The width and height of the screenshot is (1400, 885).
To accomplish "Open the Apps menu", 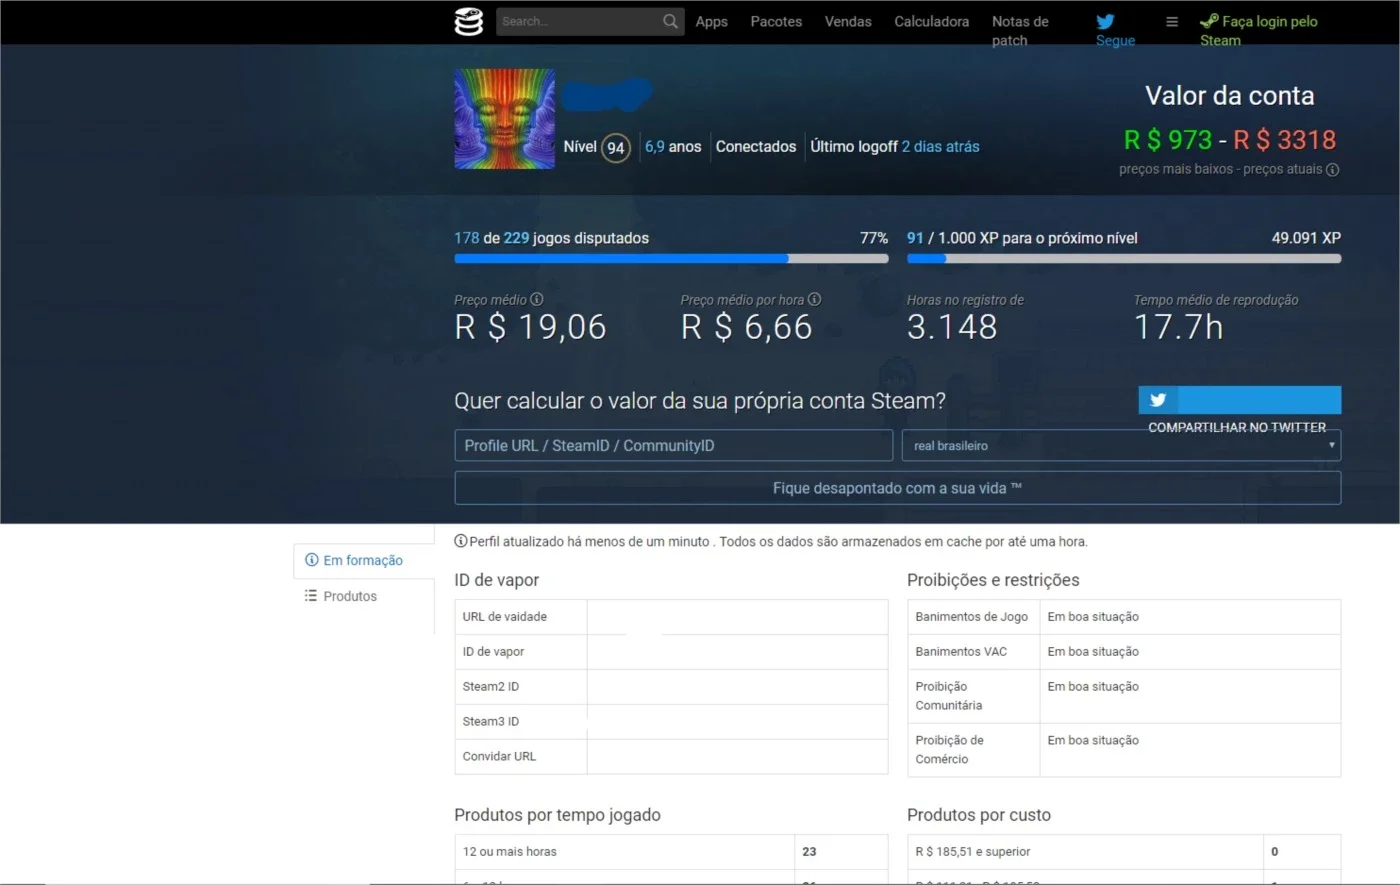I will pyautogui.click(x=712, y=21).
